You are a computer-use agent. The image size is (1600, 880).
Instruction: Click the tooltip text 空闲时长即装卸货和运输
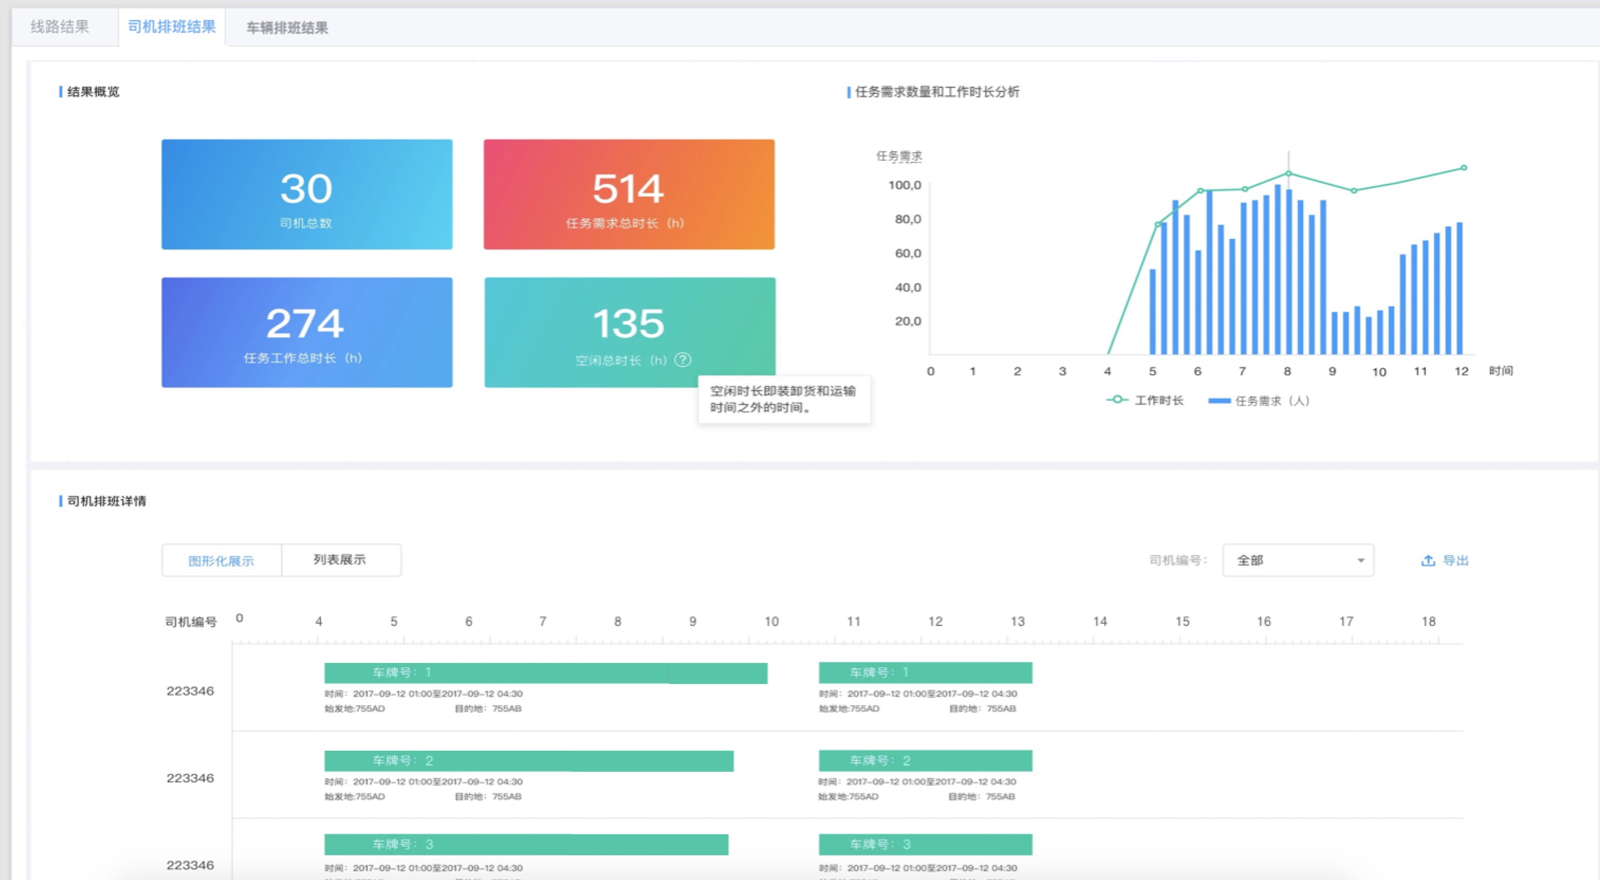click(x=783, y=391)
